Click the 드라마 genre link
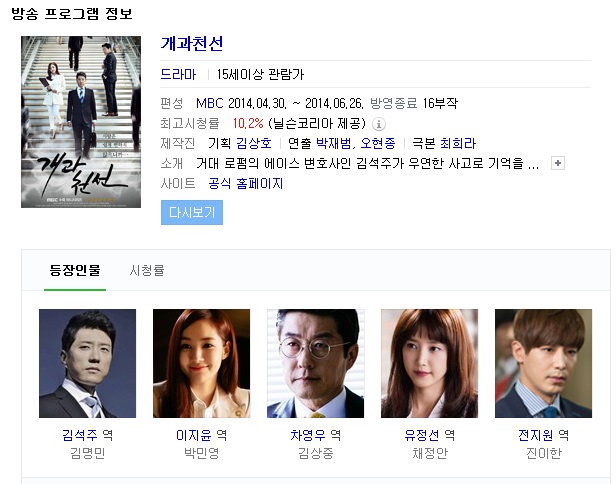 pos(178,74)
